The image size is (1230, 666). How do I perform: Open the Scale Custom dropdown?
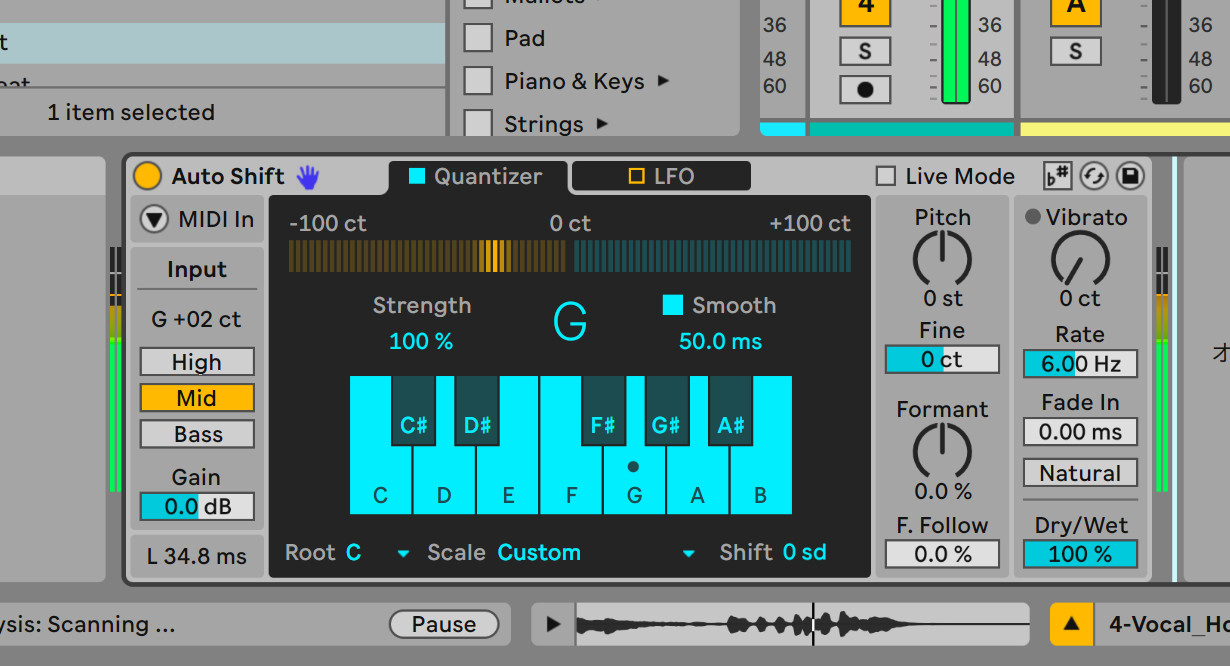point(688,553)
